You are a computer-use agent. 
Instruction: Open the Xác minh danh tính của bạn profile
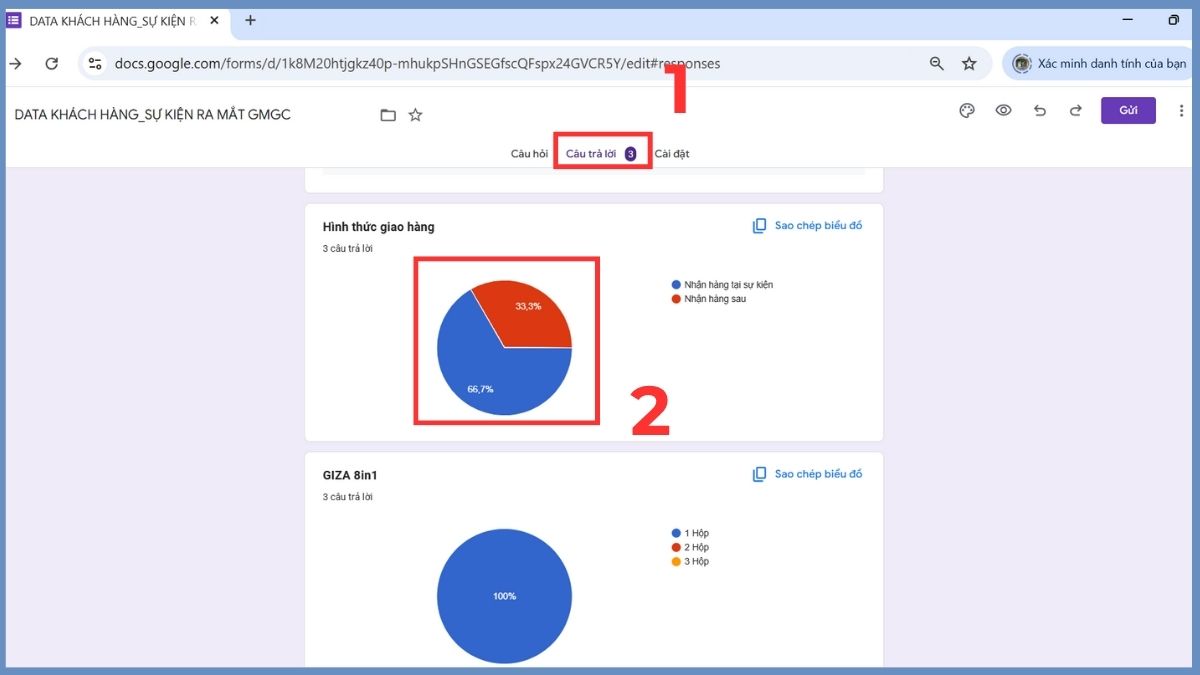point(1097,63)
